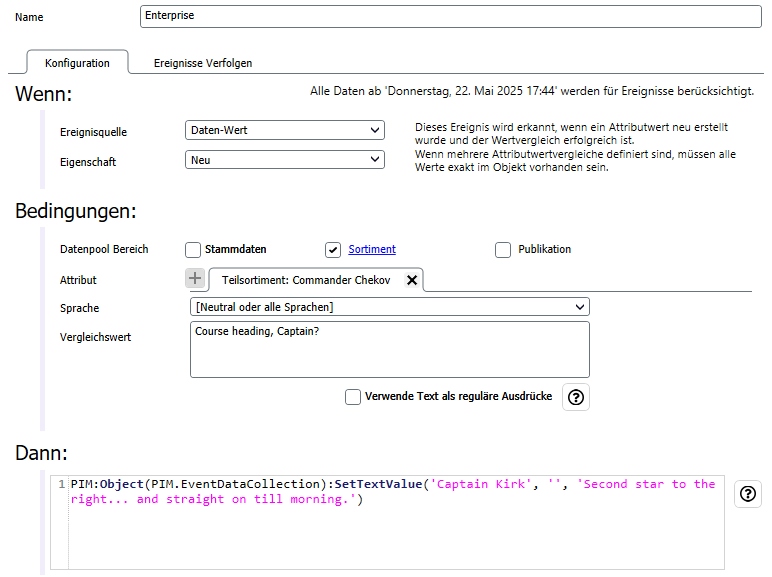Click the plus icon to add attribute
The width and height of the screenshot is (772, 577).
pos(195,279)
